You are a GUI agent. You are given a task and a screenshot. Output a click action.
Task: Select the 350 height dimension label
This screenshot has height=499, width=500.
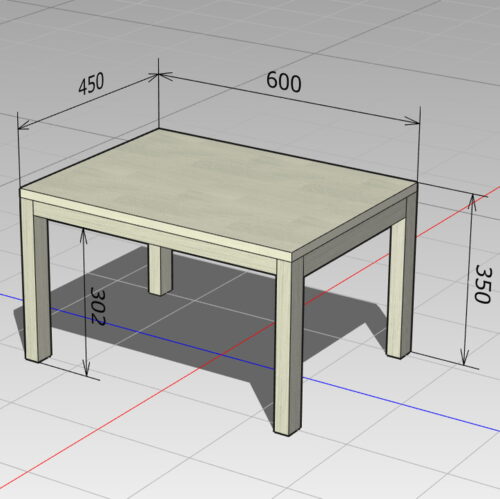(x=483, y=284)
